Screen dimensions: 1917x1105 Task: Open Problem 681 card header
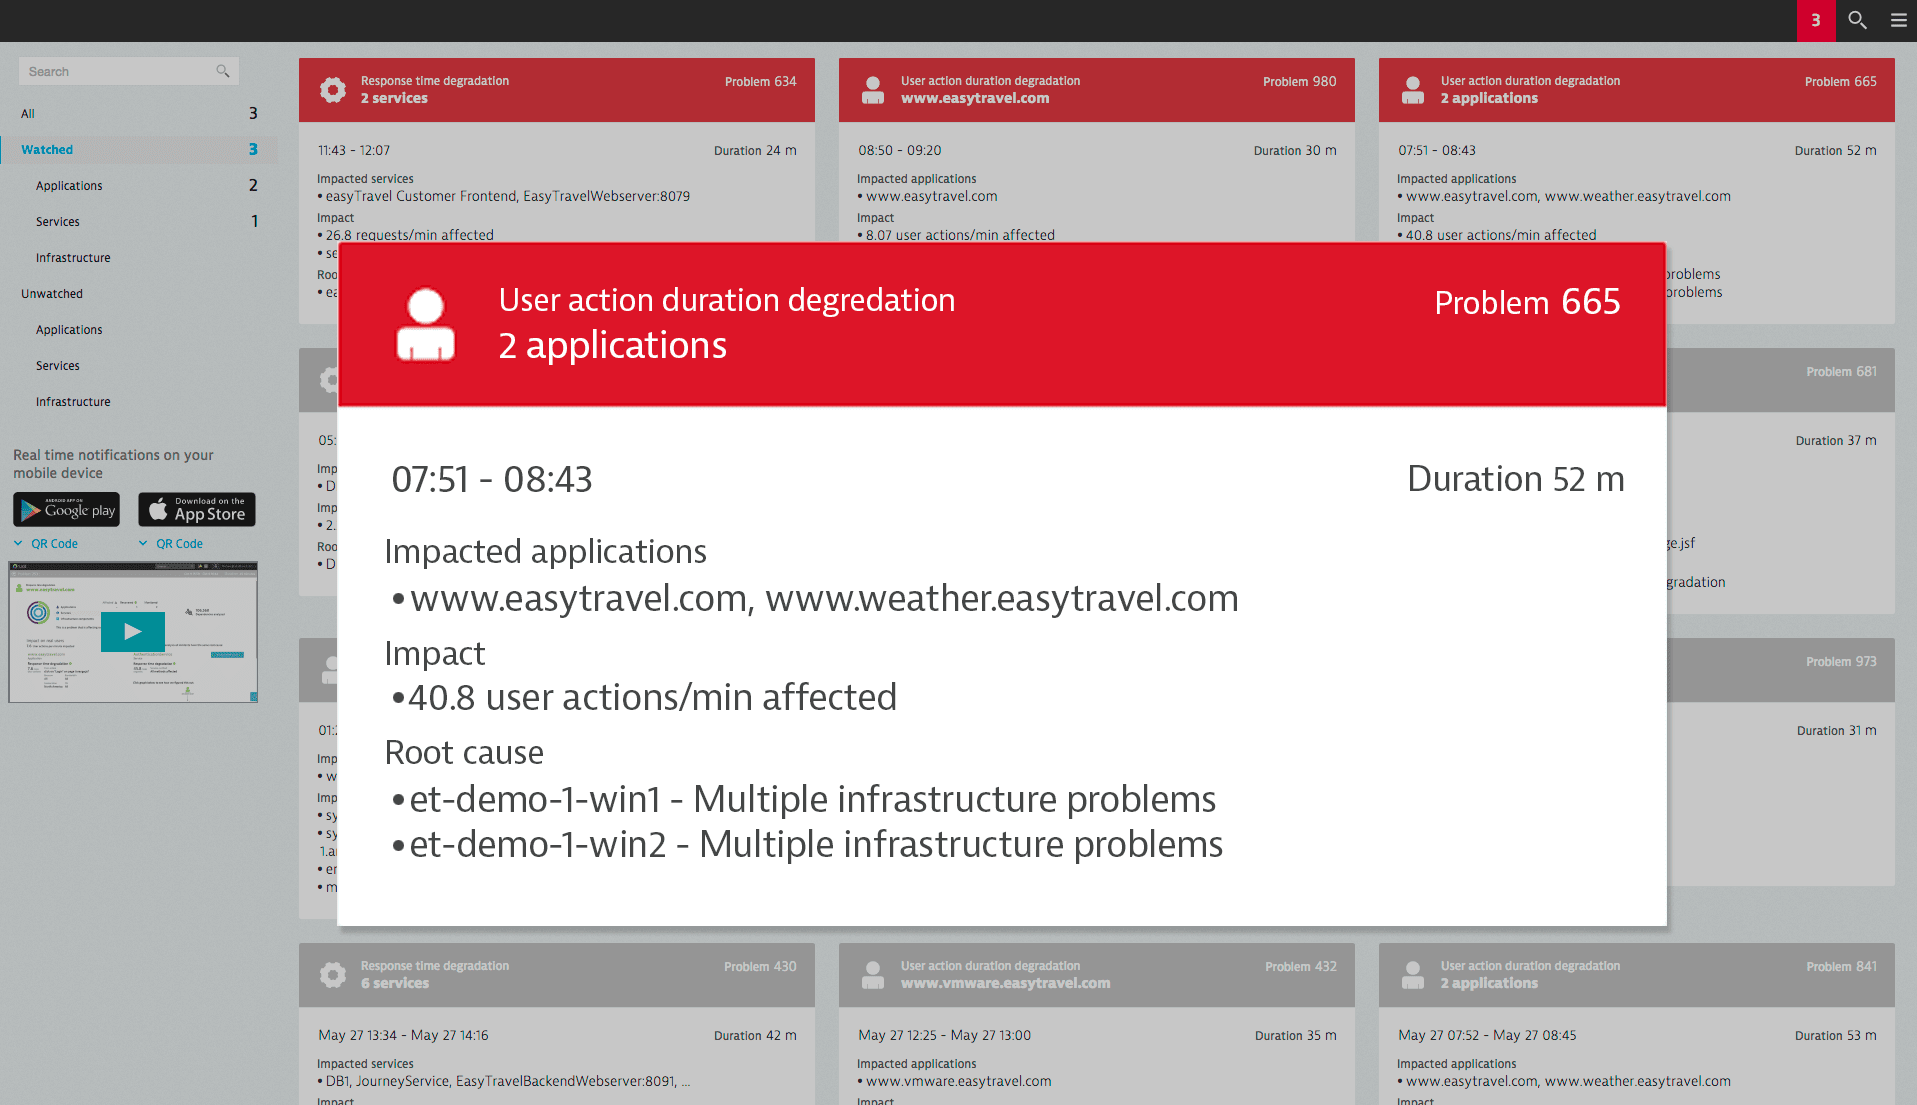[x=1780, y=380]
